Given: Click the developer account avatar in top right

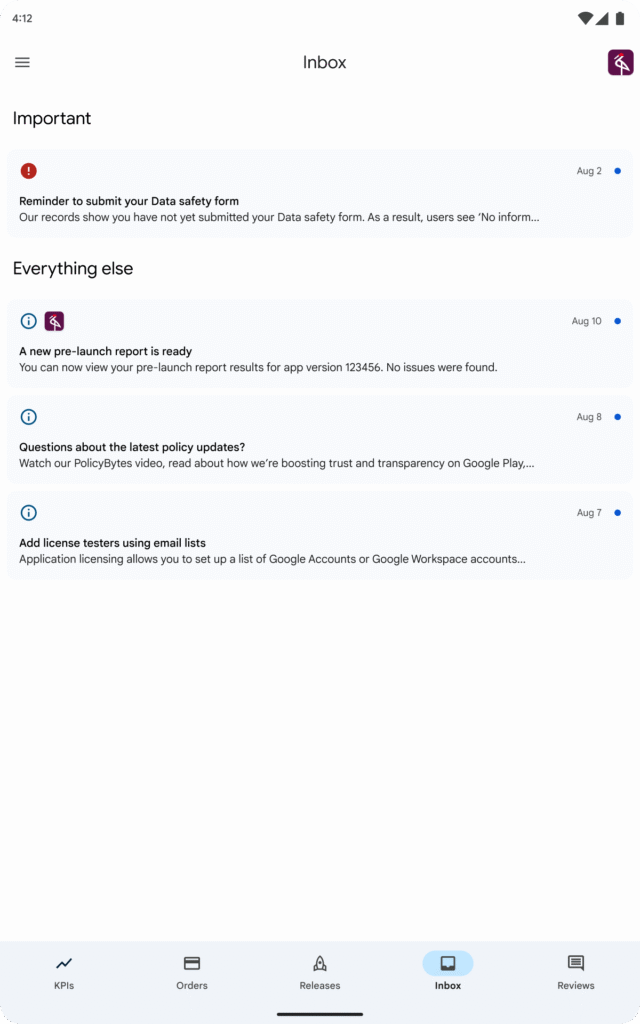Looking at the screenshot, I should 618,63.
